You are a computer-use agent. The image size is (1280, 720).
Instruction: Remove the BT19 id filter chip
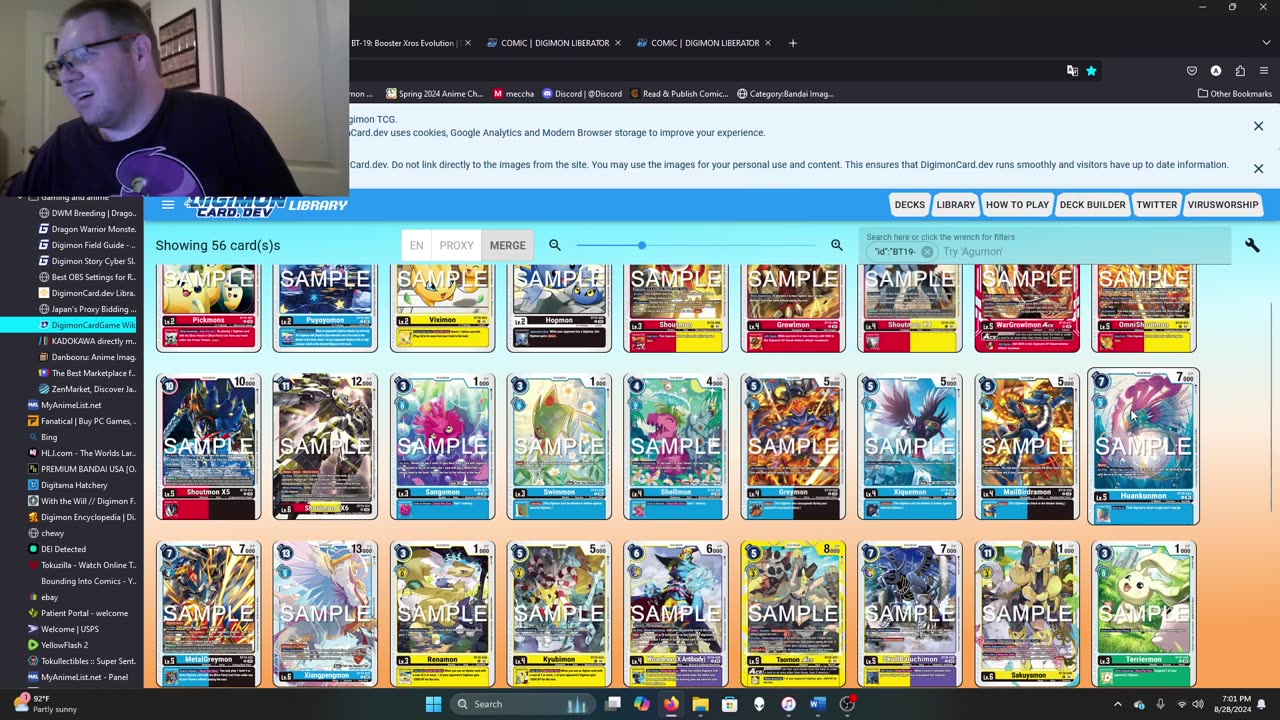pyautogui.click(x=927, y=252)
